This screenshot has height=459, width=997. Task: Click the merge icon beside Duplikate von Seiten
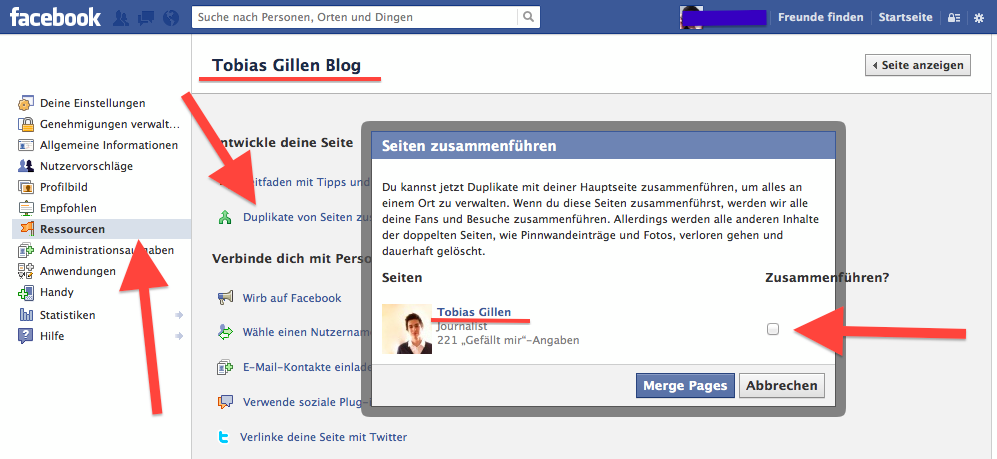[225, 217]
